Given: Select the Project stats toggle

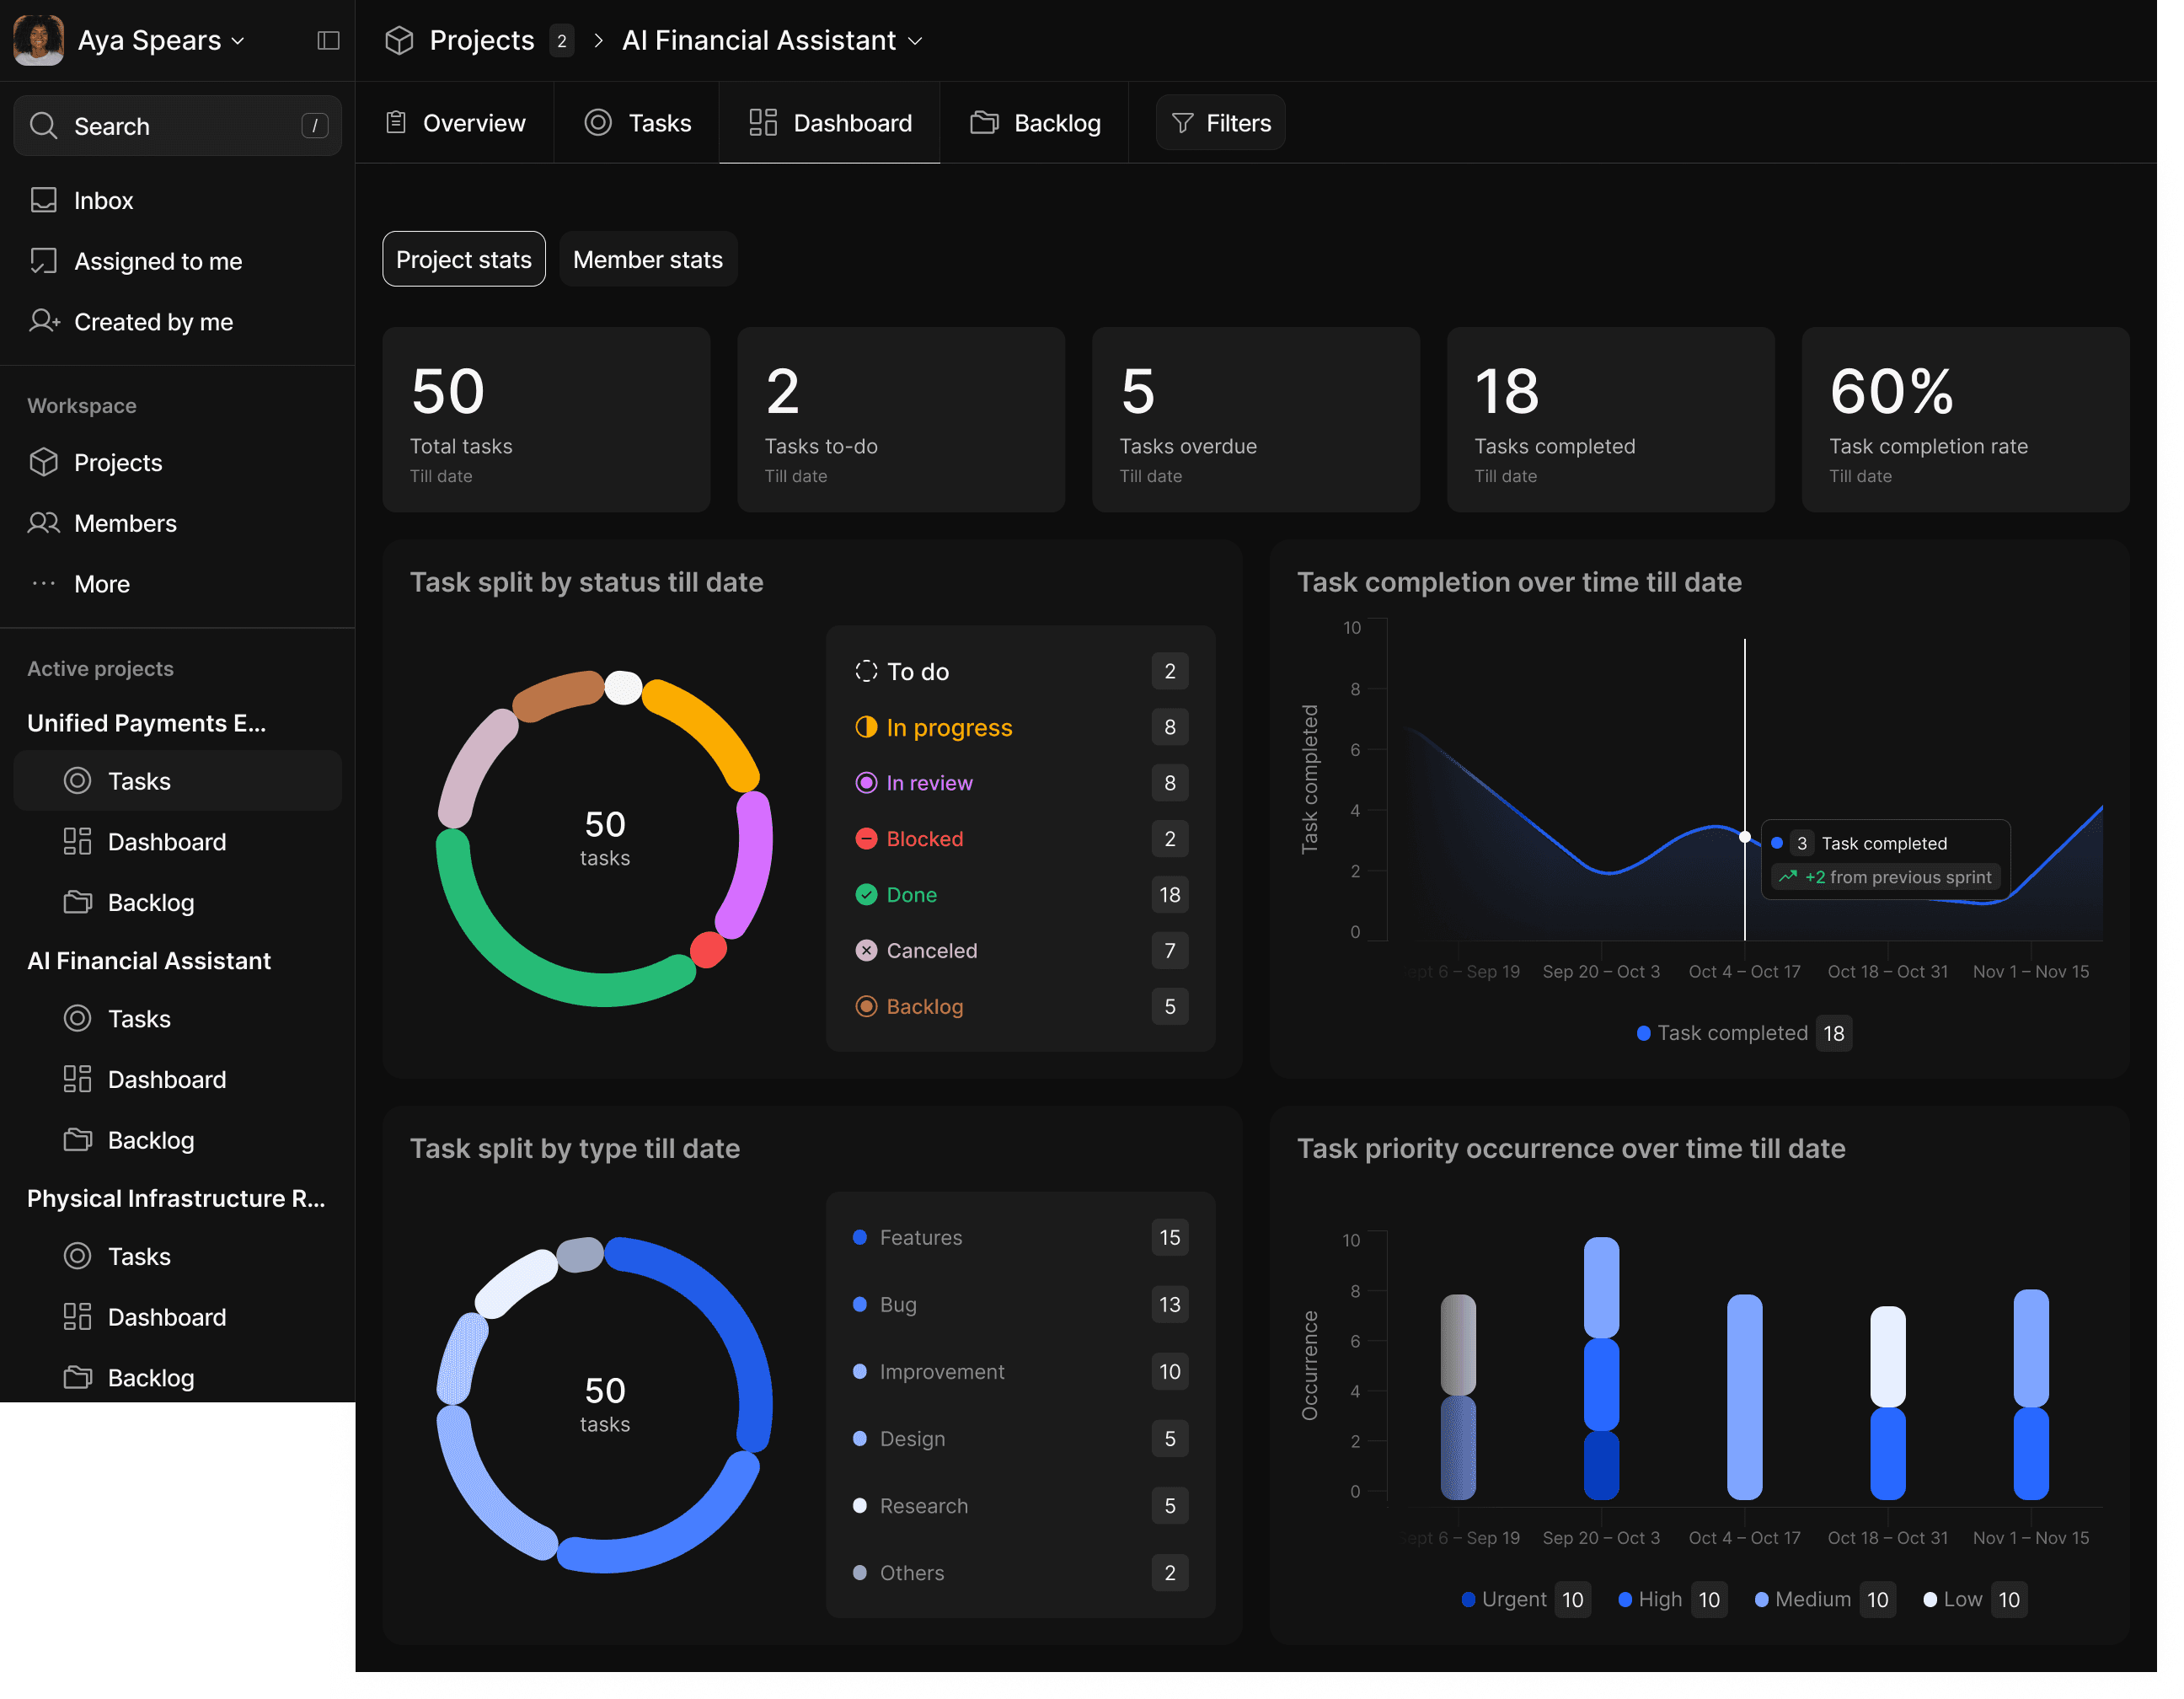Looking at the screenshot, I should [463, 260].
